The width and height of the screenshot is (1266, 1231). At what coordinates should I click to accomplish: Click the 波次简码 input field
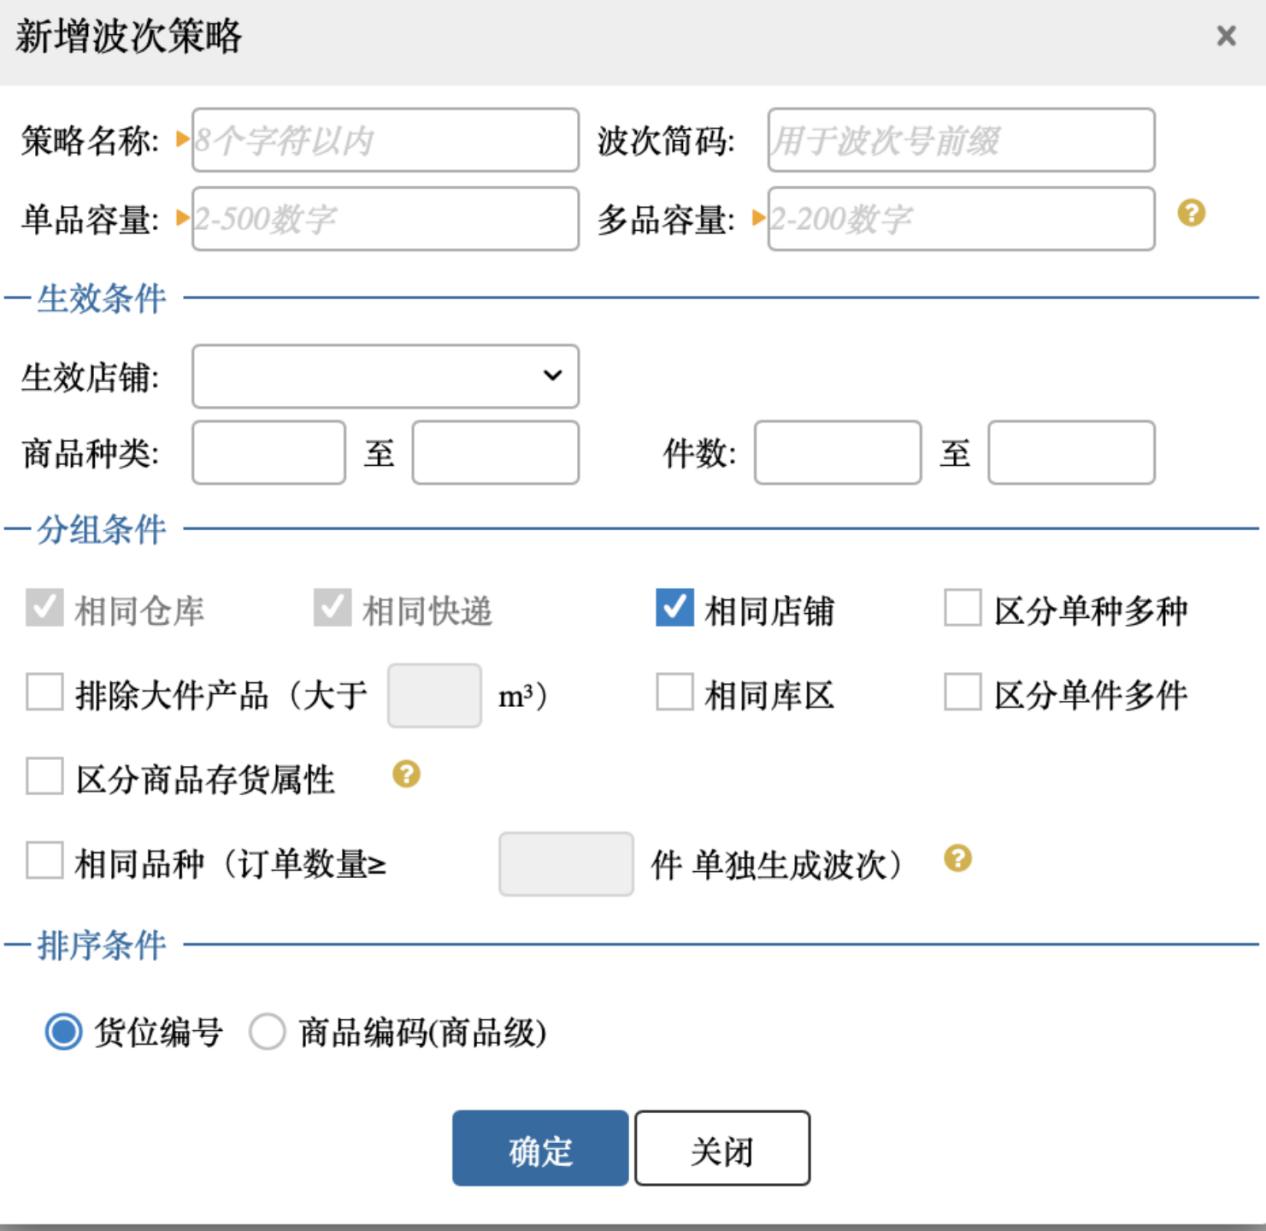tap(959, 140)
